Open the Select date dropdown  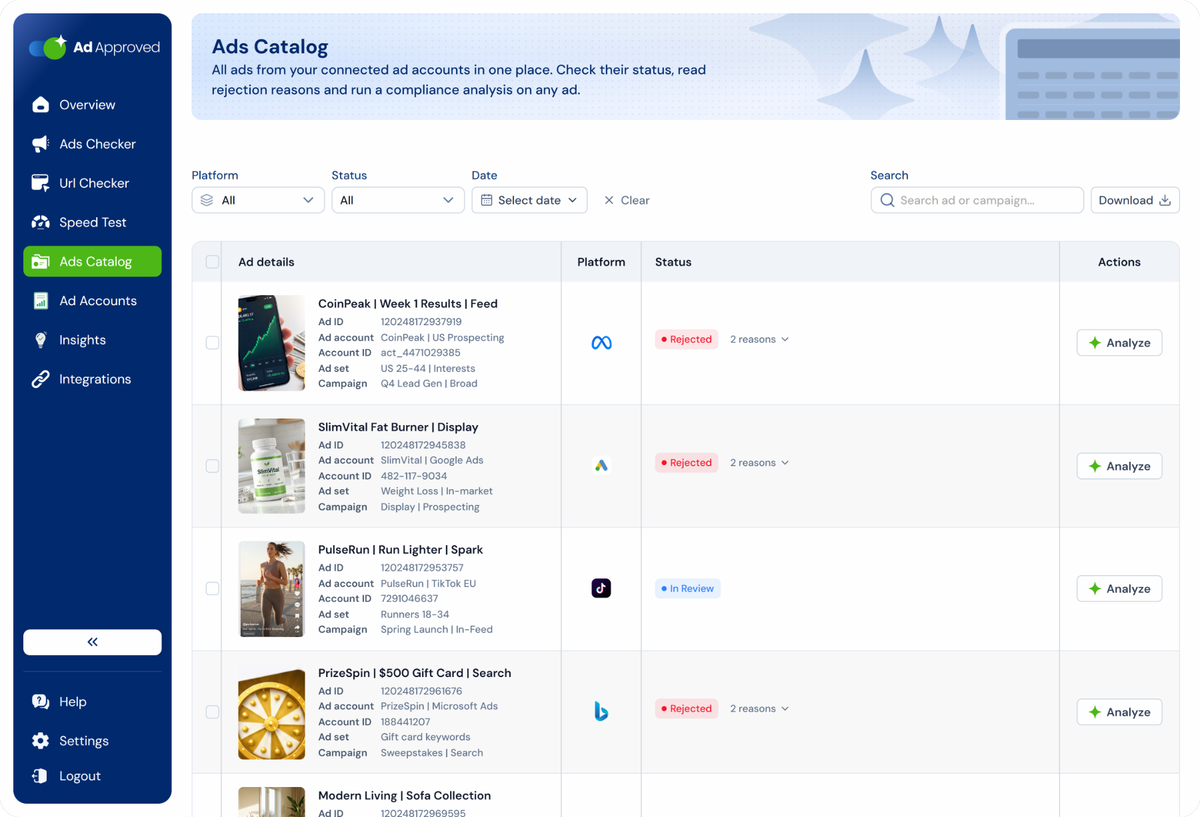click(529, 200)
